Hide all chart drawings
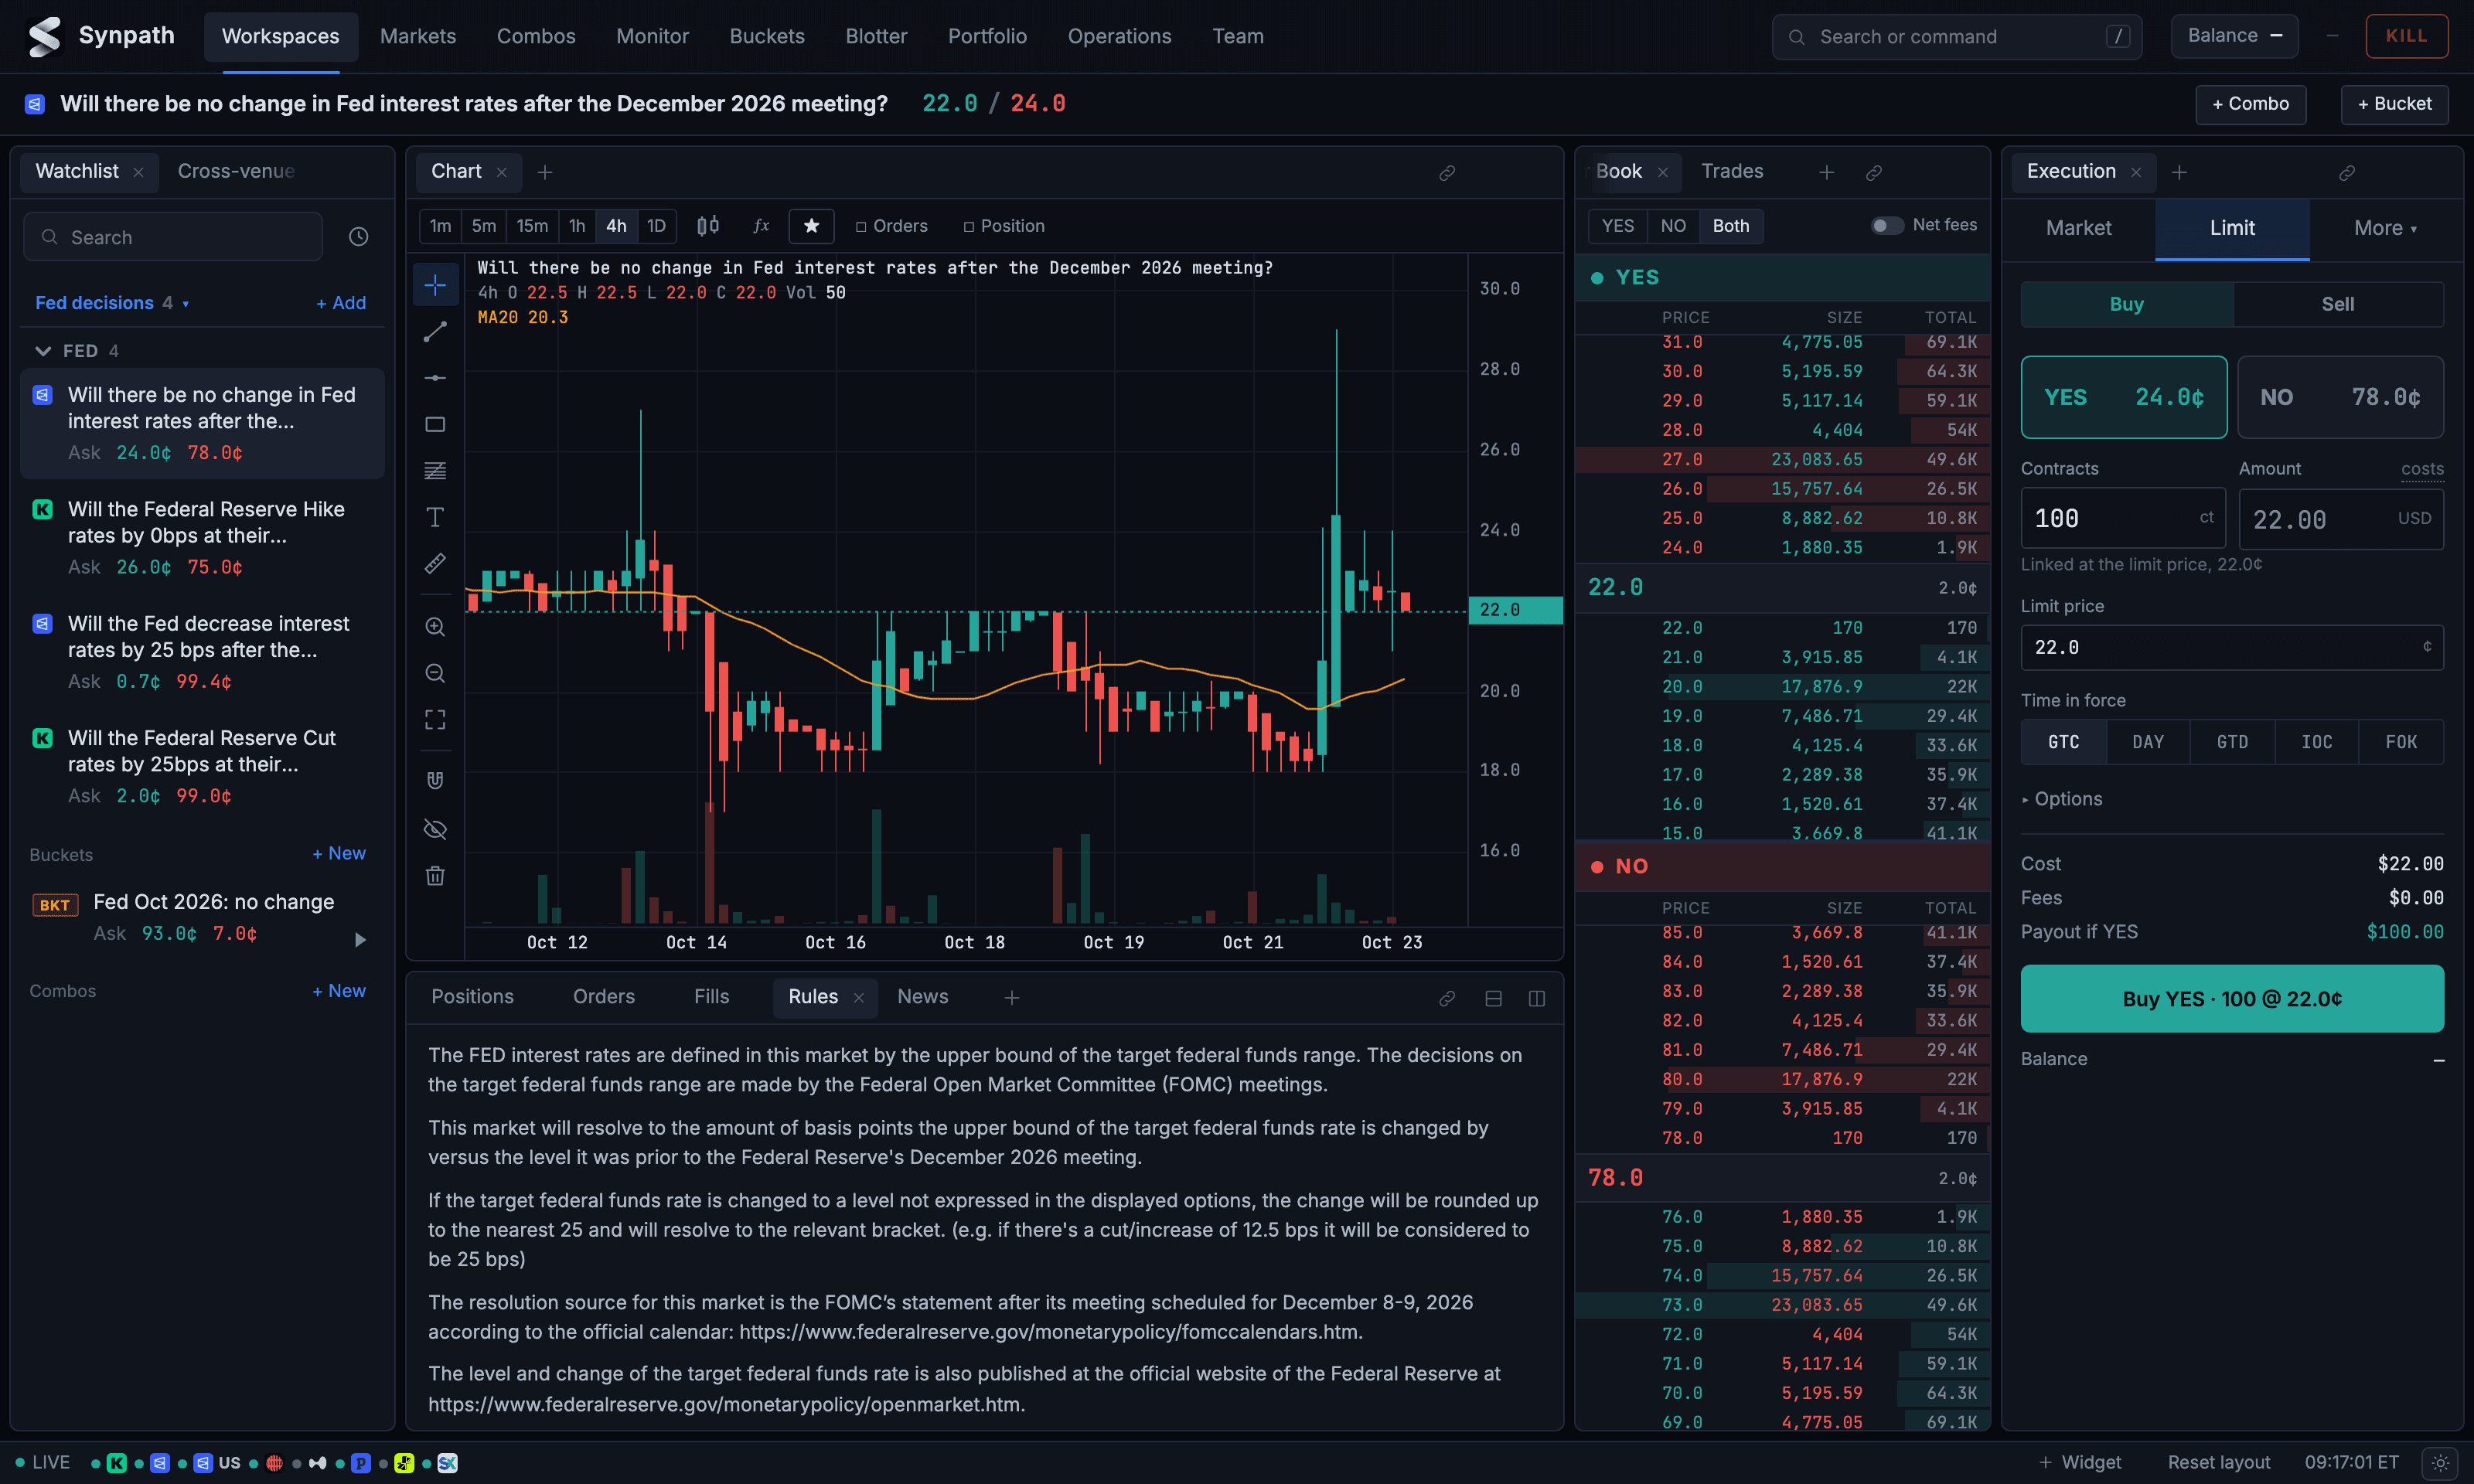The height and width of the screenshot is (1484, 2474). pyautogui.click(x=435, y=829)
